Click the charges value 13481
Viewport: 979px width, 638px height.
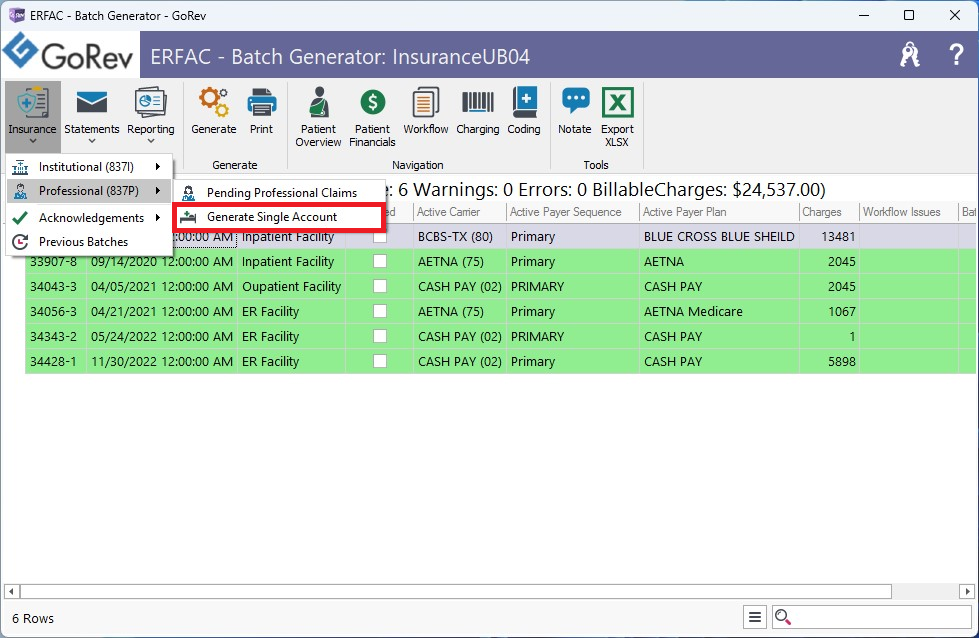(829, 237)
